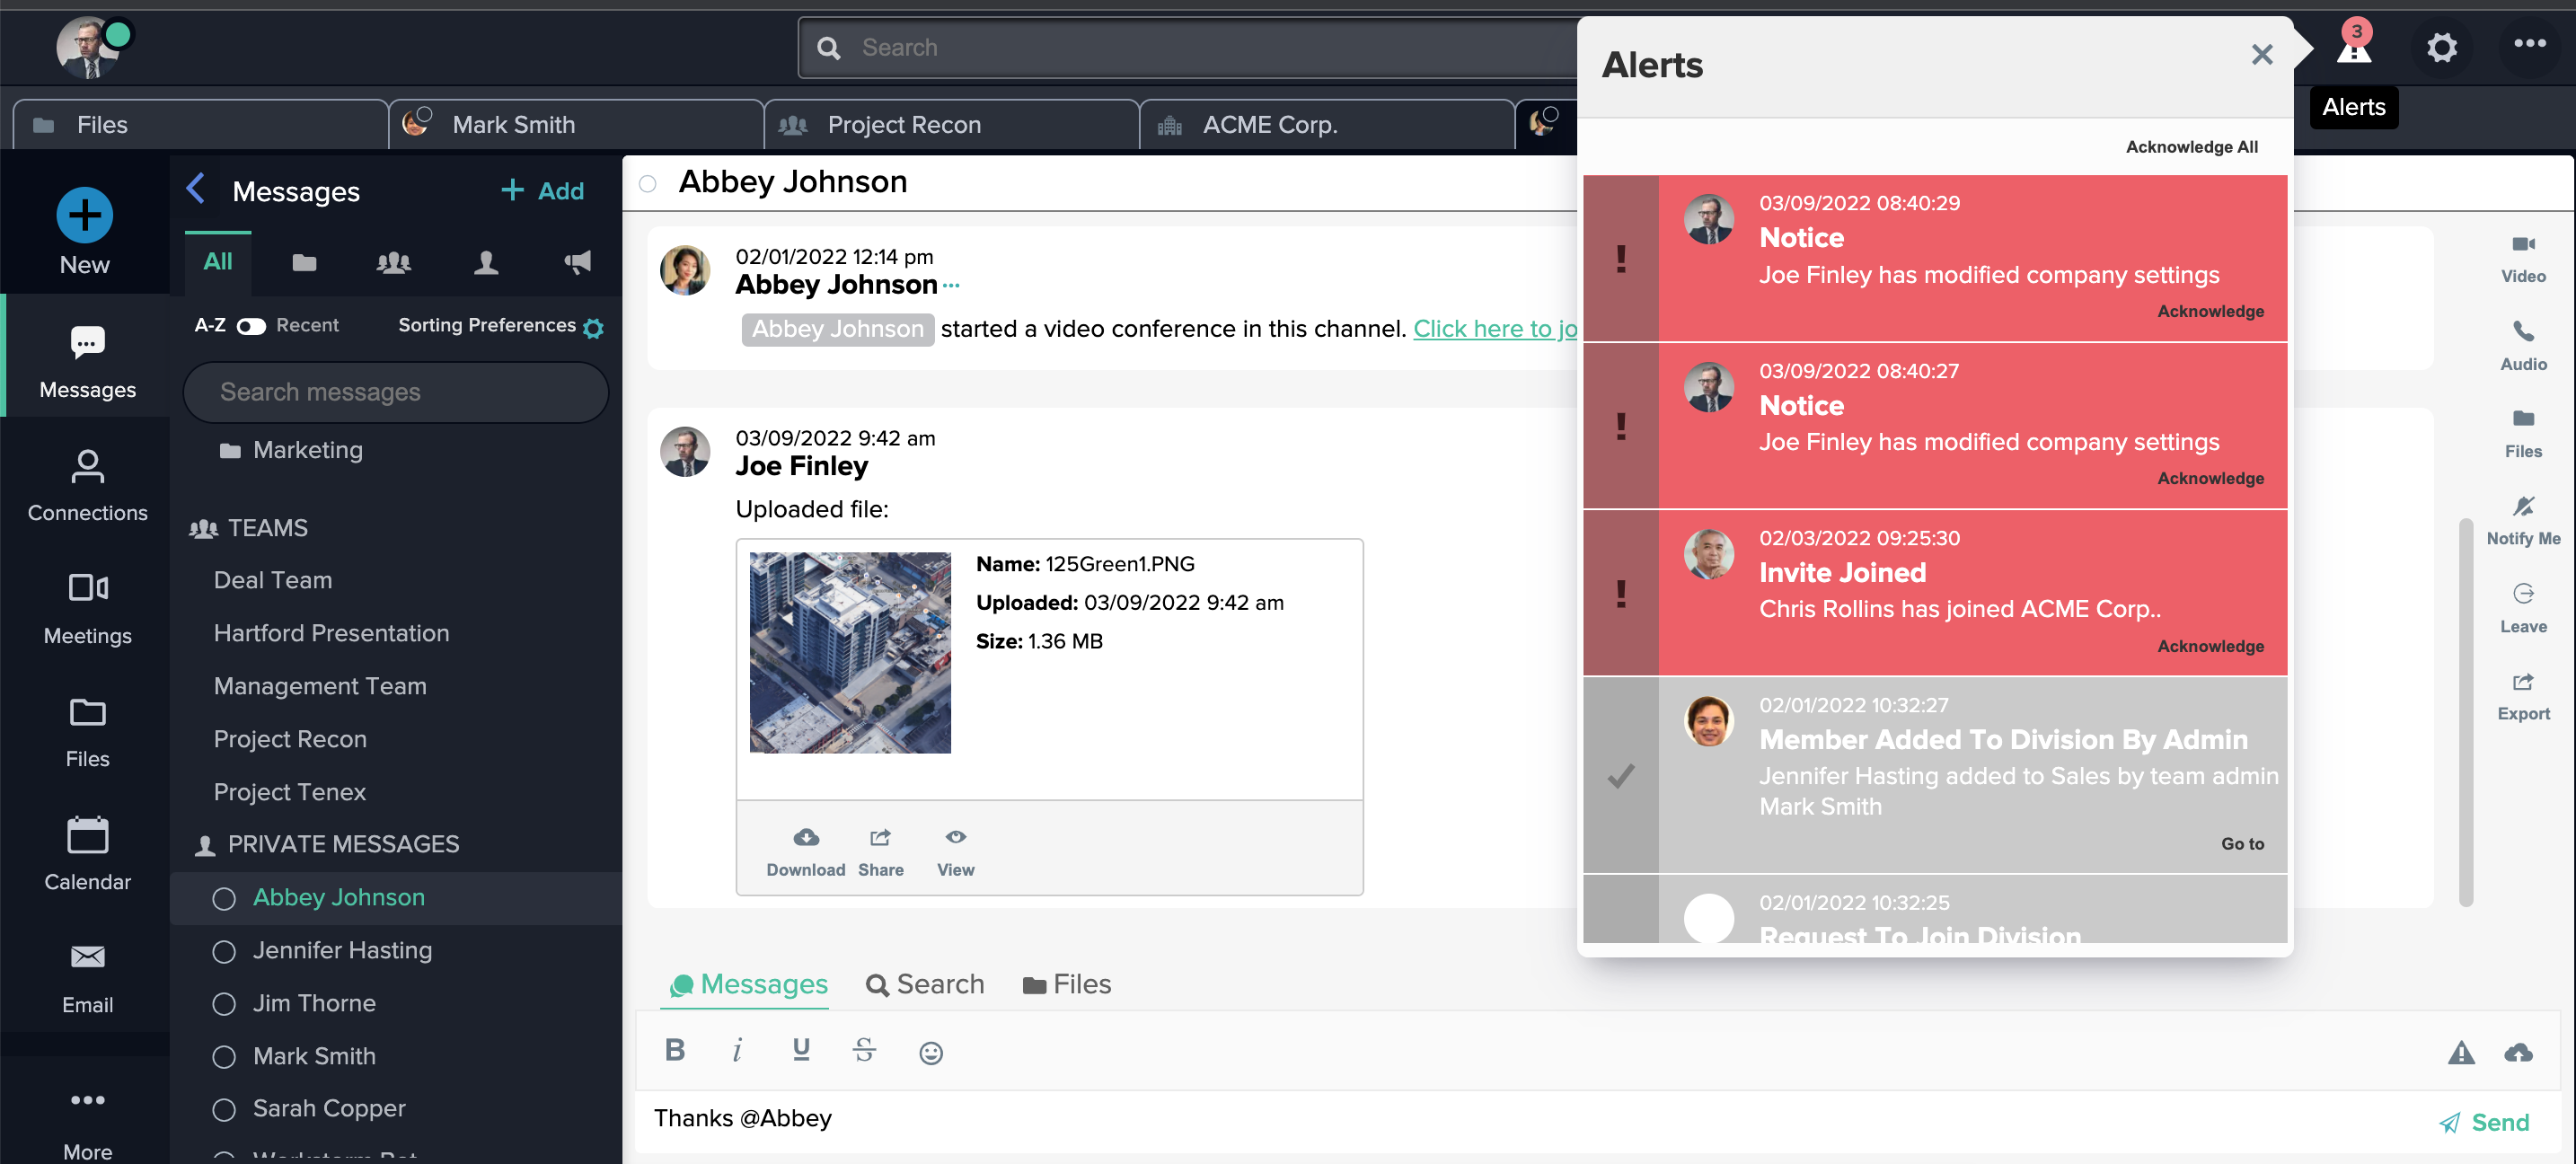Open the Search tab below conversation
The height and width of the screenshot is (1164, 2576).
[924, 984]
